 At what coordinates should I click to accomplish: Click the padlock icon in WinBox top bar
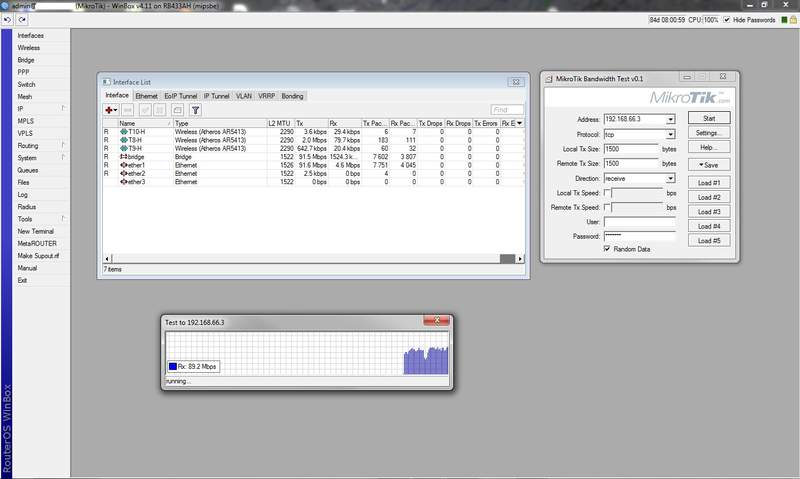coord(793,20)
